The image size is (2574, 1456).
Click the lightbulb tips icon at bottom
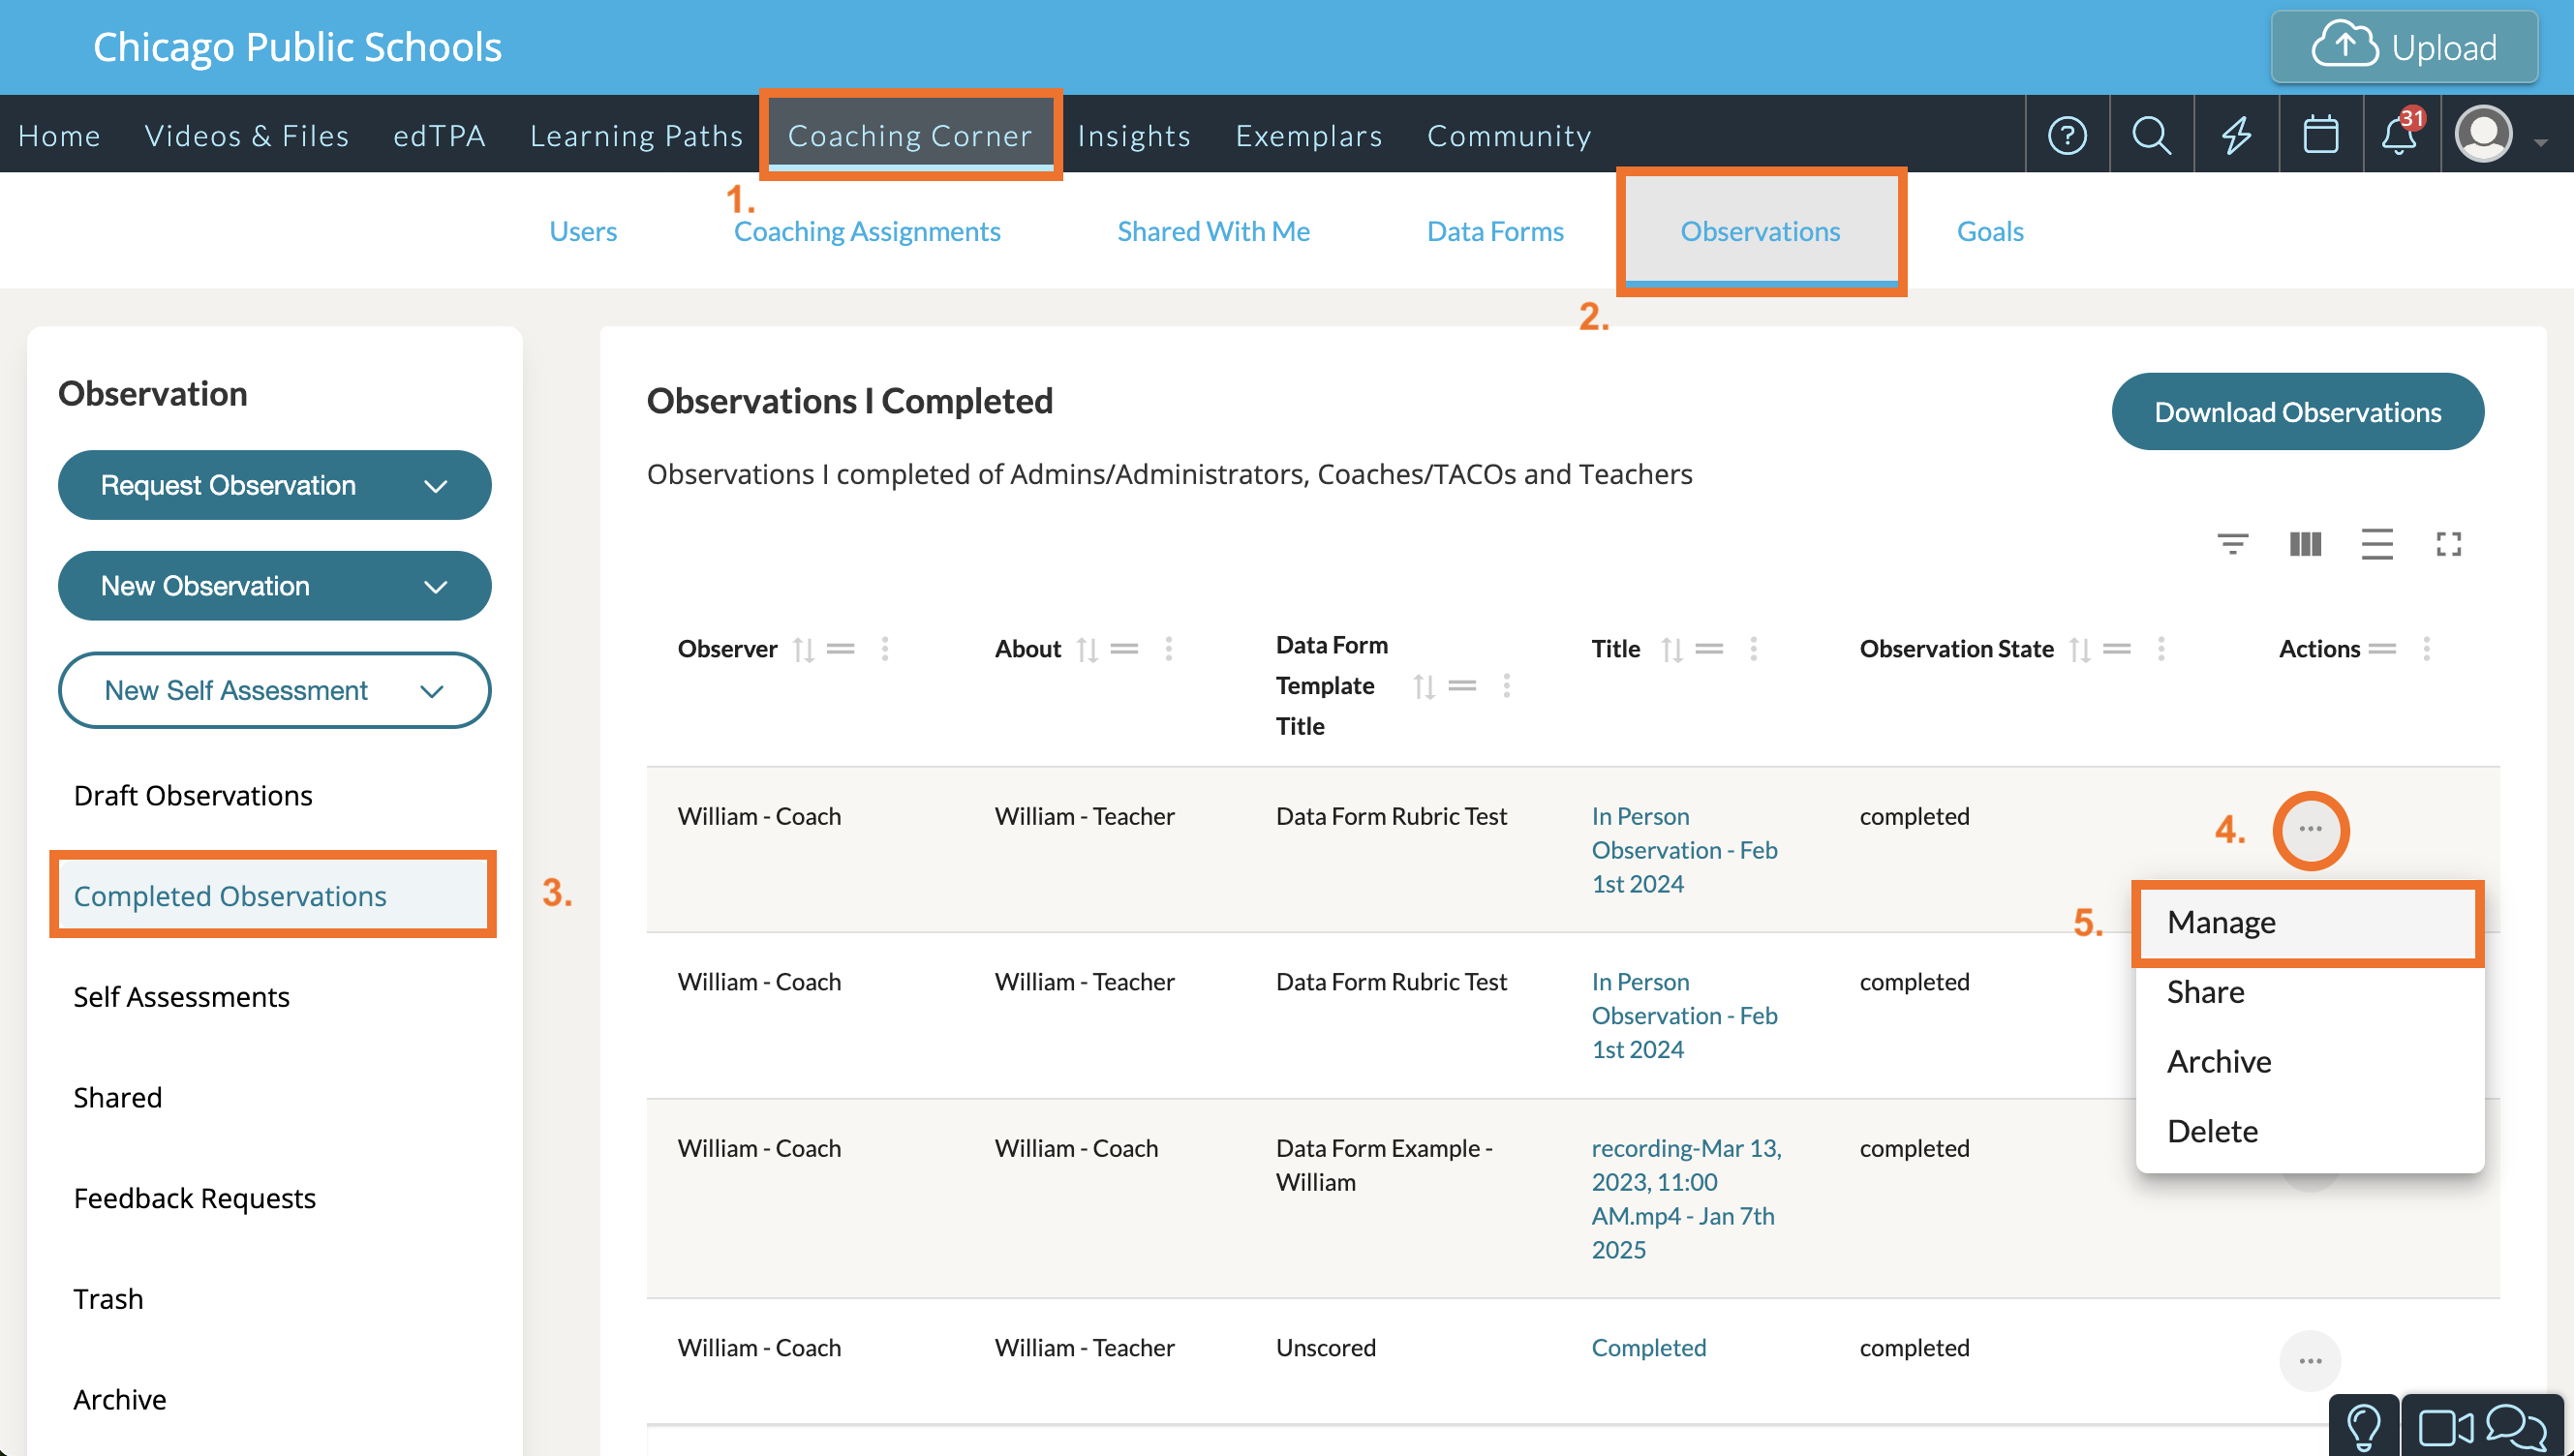coord(2364,1427)
